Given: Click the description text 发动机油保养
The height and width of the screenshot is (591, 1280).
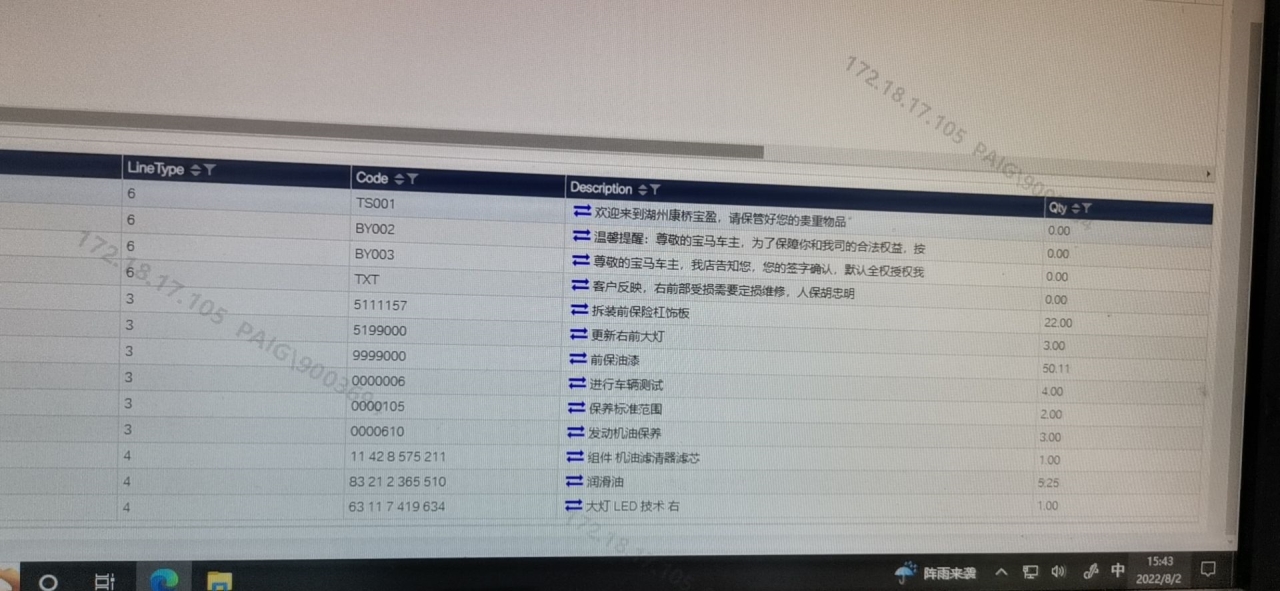Looking at the screenshot, I should [x=625, y=433].
